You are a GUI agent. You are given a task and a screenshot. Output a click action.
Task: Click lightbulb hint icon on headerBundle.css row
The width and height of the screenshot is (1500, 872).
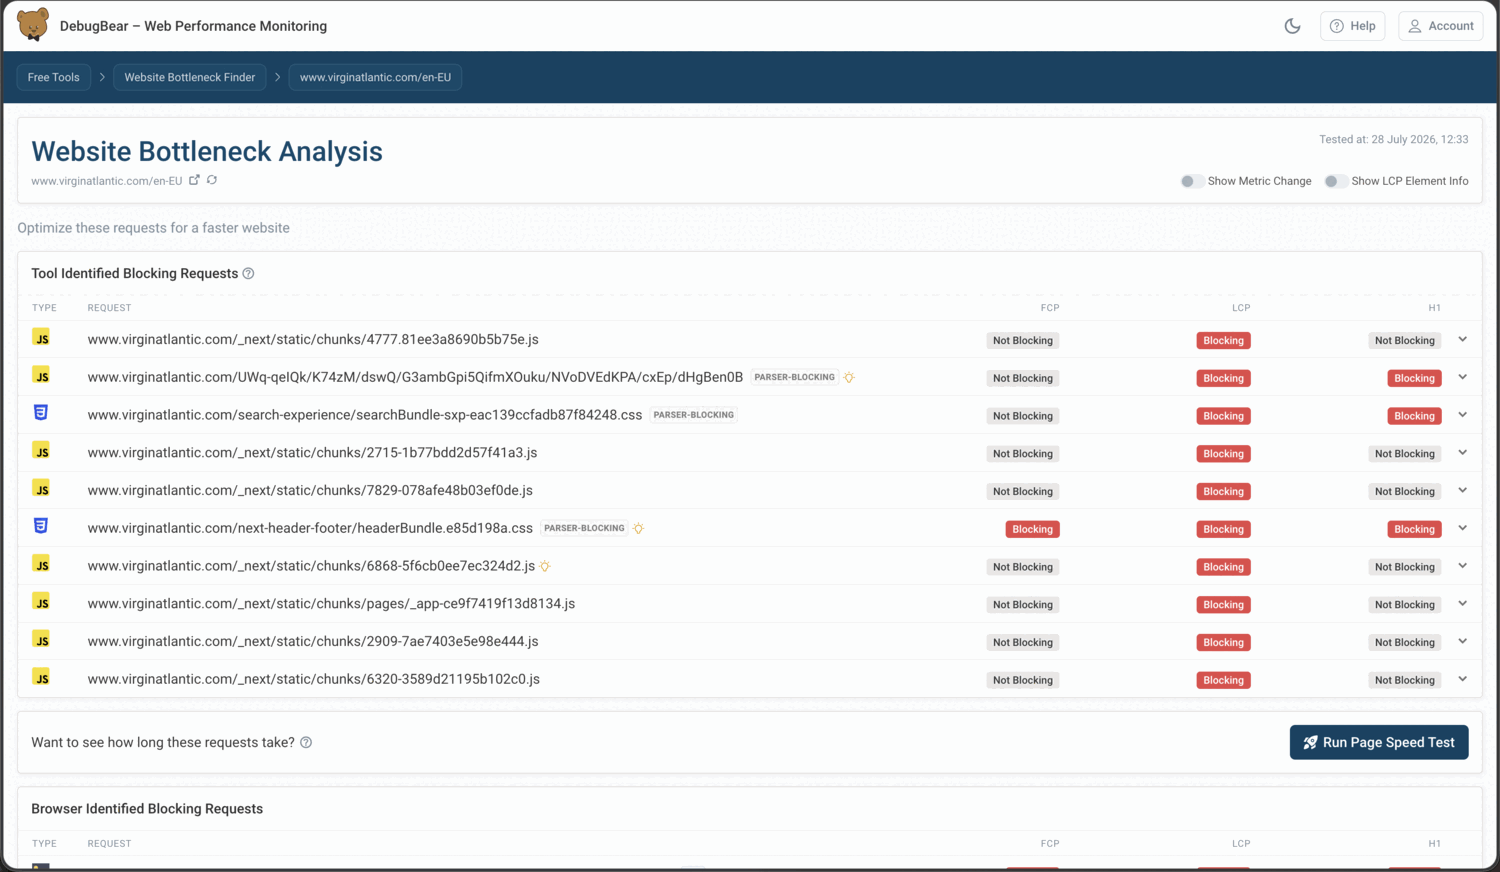(638, 528)
